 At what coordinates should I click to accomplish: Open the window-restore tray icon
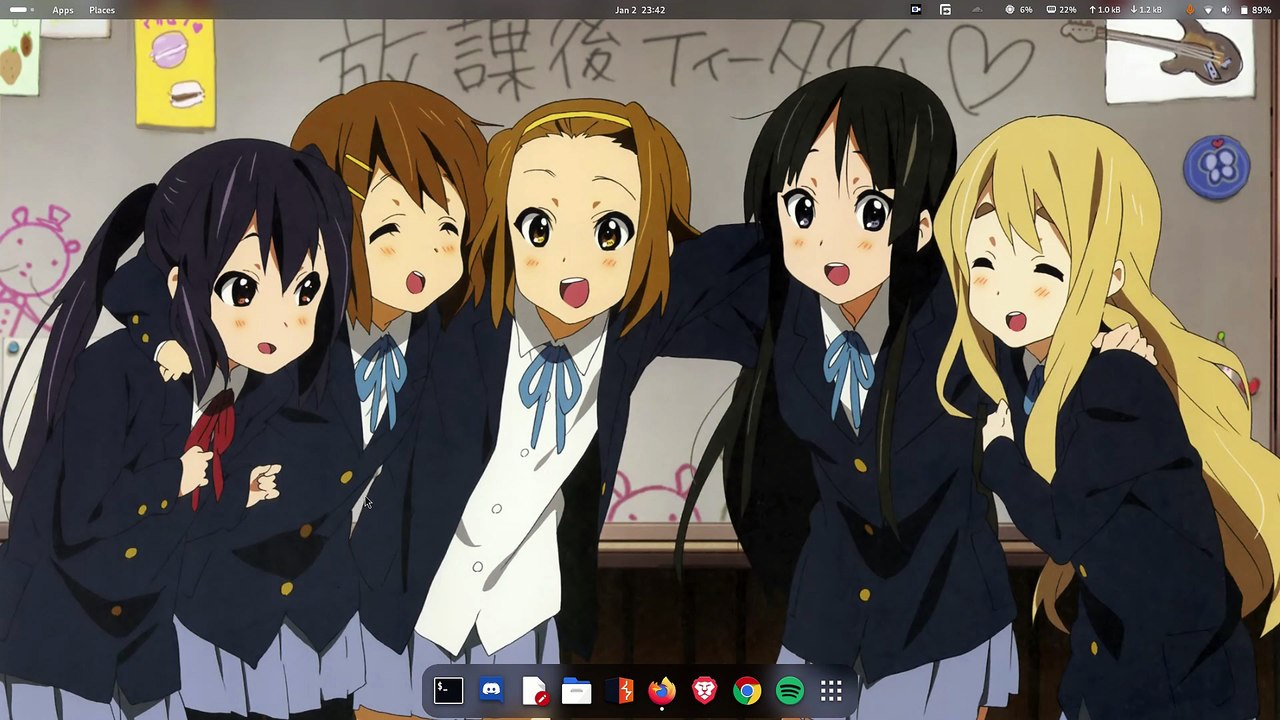(x=946, y=10)
